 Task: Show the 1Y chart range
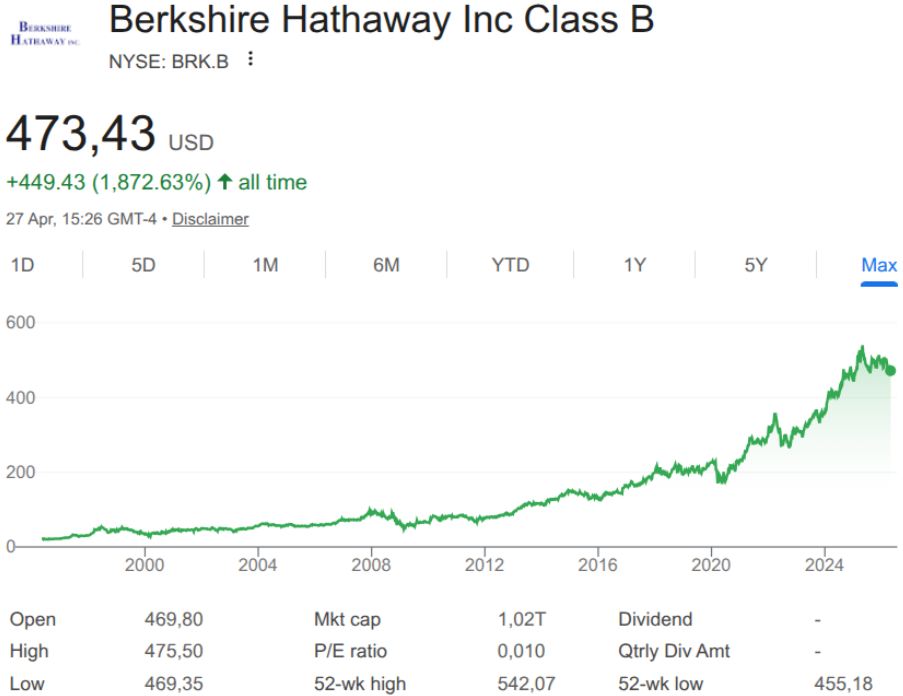[x=634, y=265]
